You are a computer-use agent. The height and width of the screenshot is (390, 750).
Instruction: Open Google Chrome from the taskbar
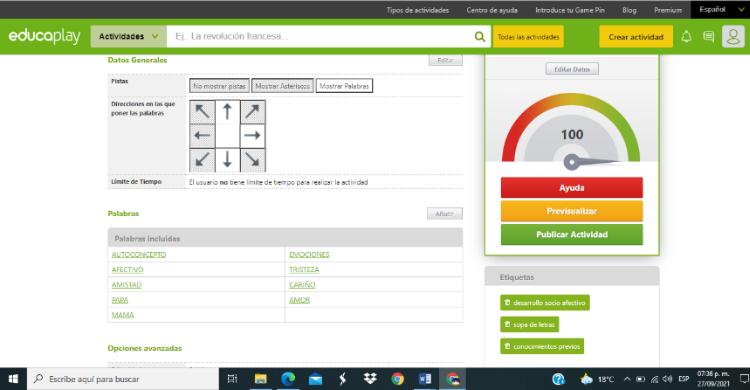[x=397, y=379]
